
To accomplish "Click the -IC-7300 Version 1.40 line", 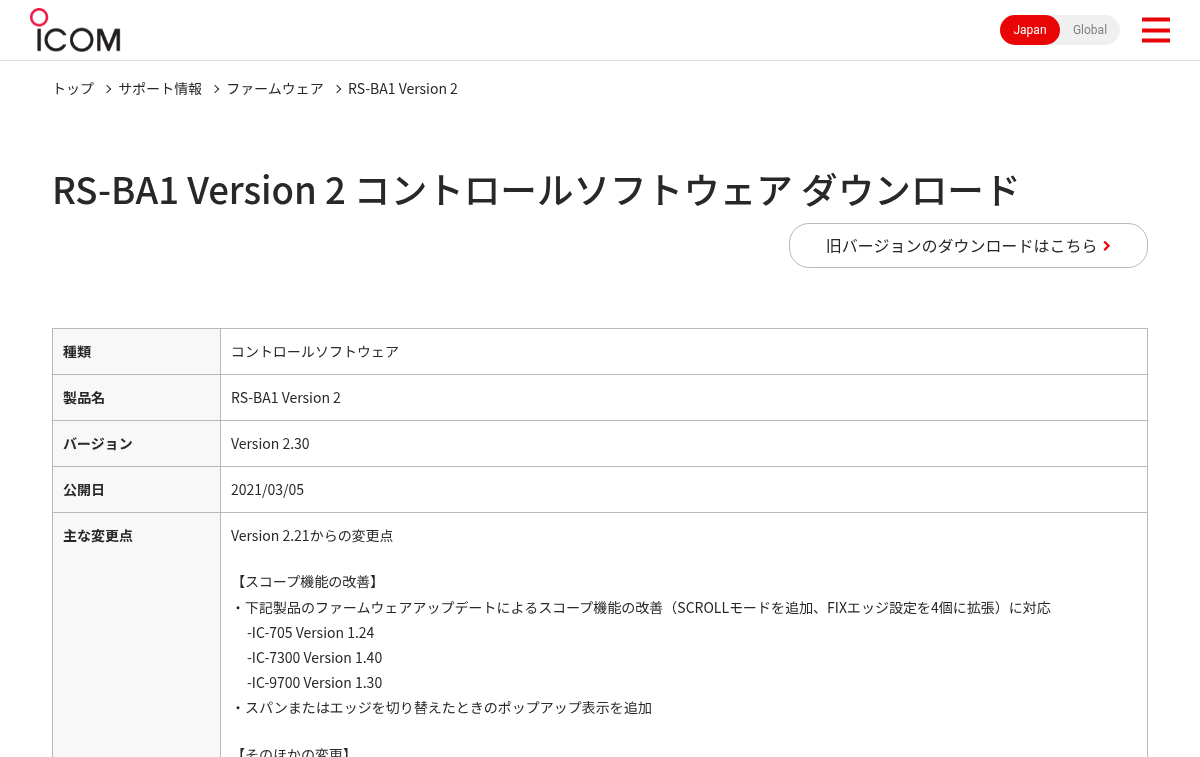I will point(314,658).
